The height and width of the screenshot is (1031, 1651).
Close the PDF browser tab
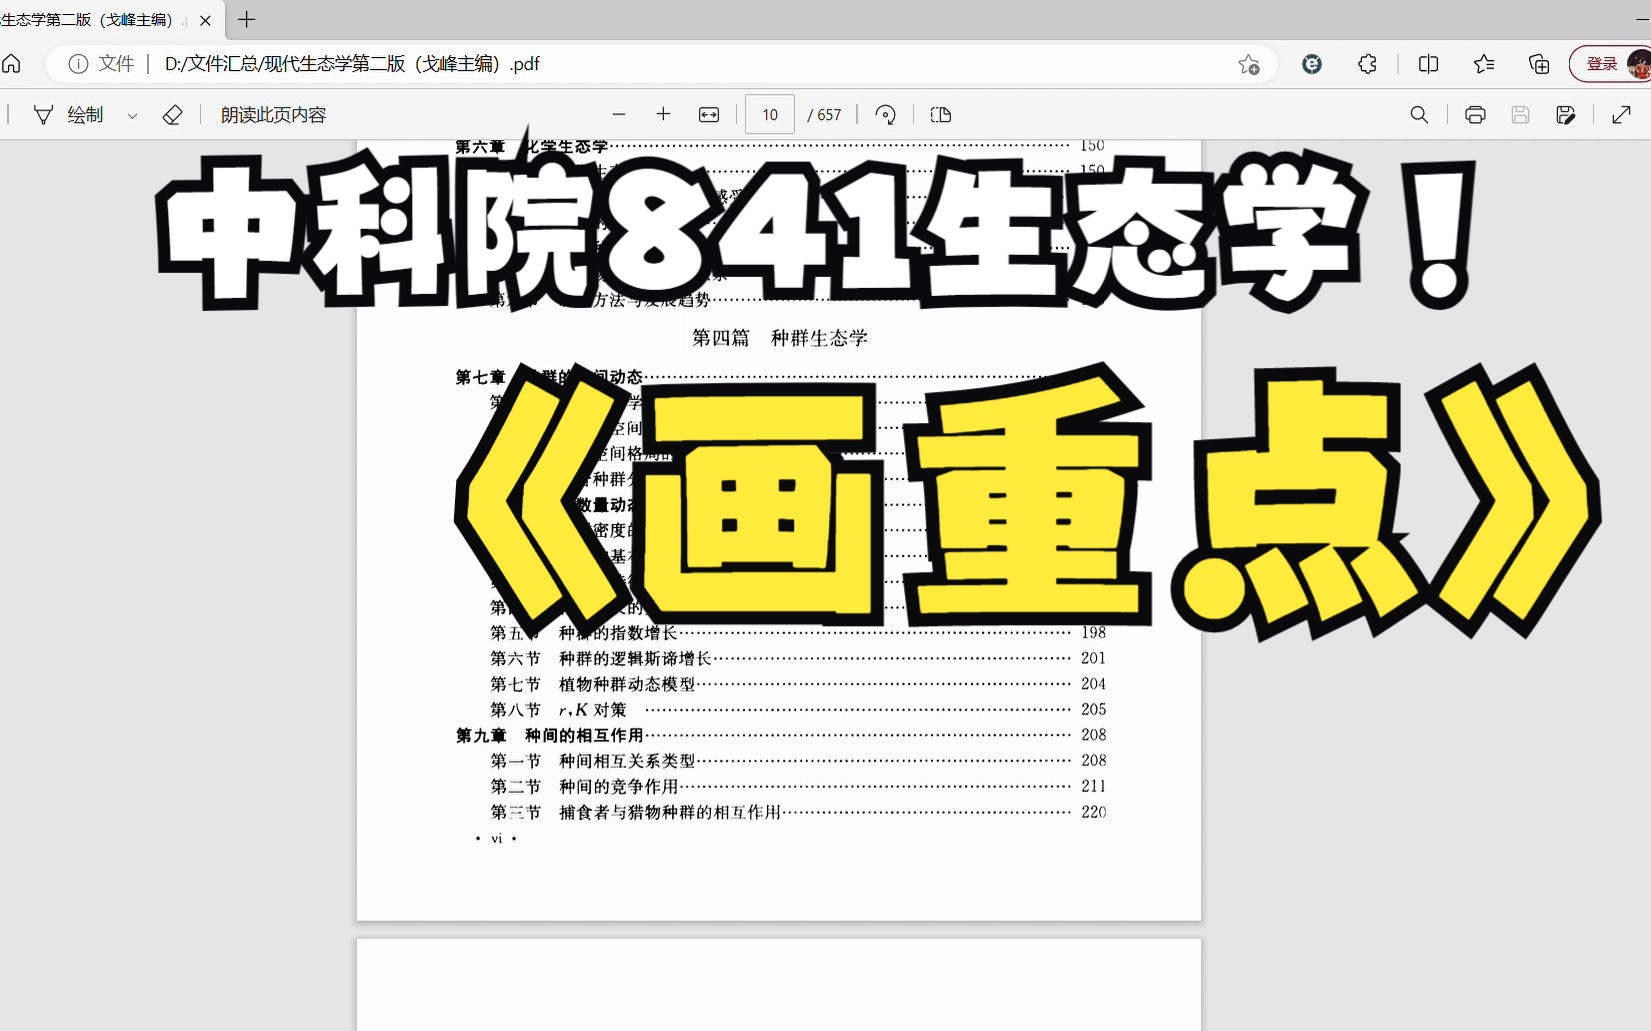pyautogui.click(x=205, y=20)
